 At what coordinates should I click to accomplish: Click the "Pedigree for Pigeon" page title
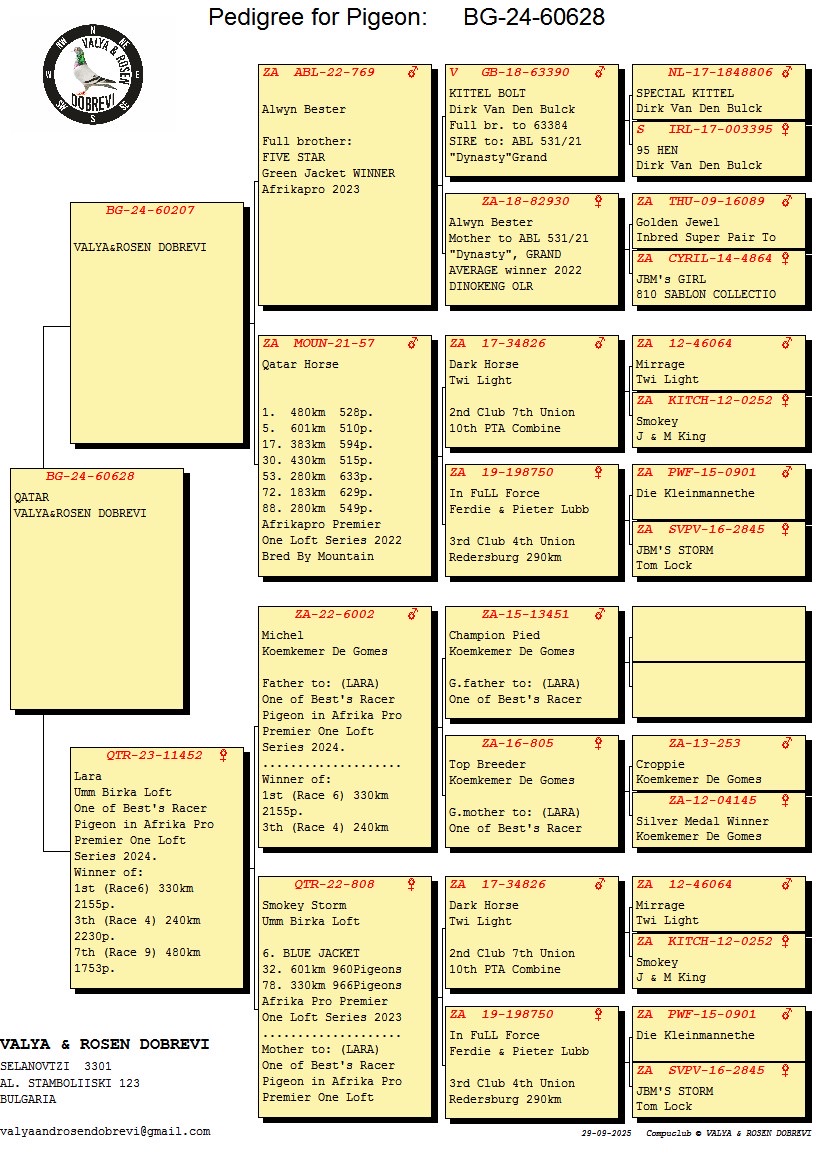click(318, 18)
